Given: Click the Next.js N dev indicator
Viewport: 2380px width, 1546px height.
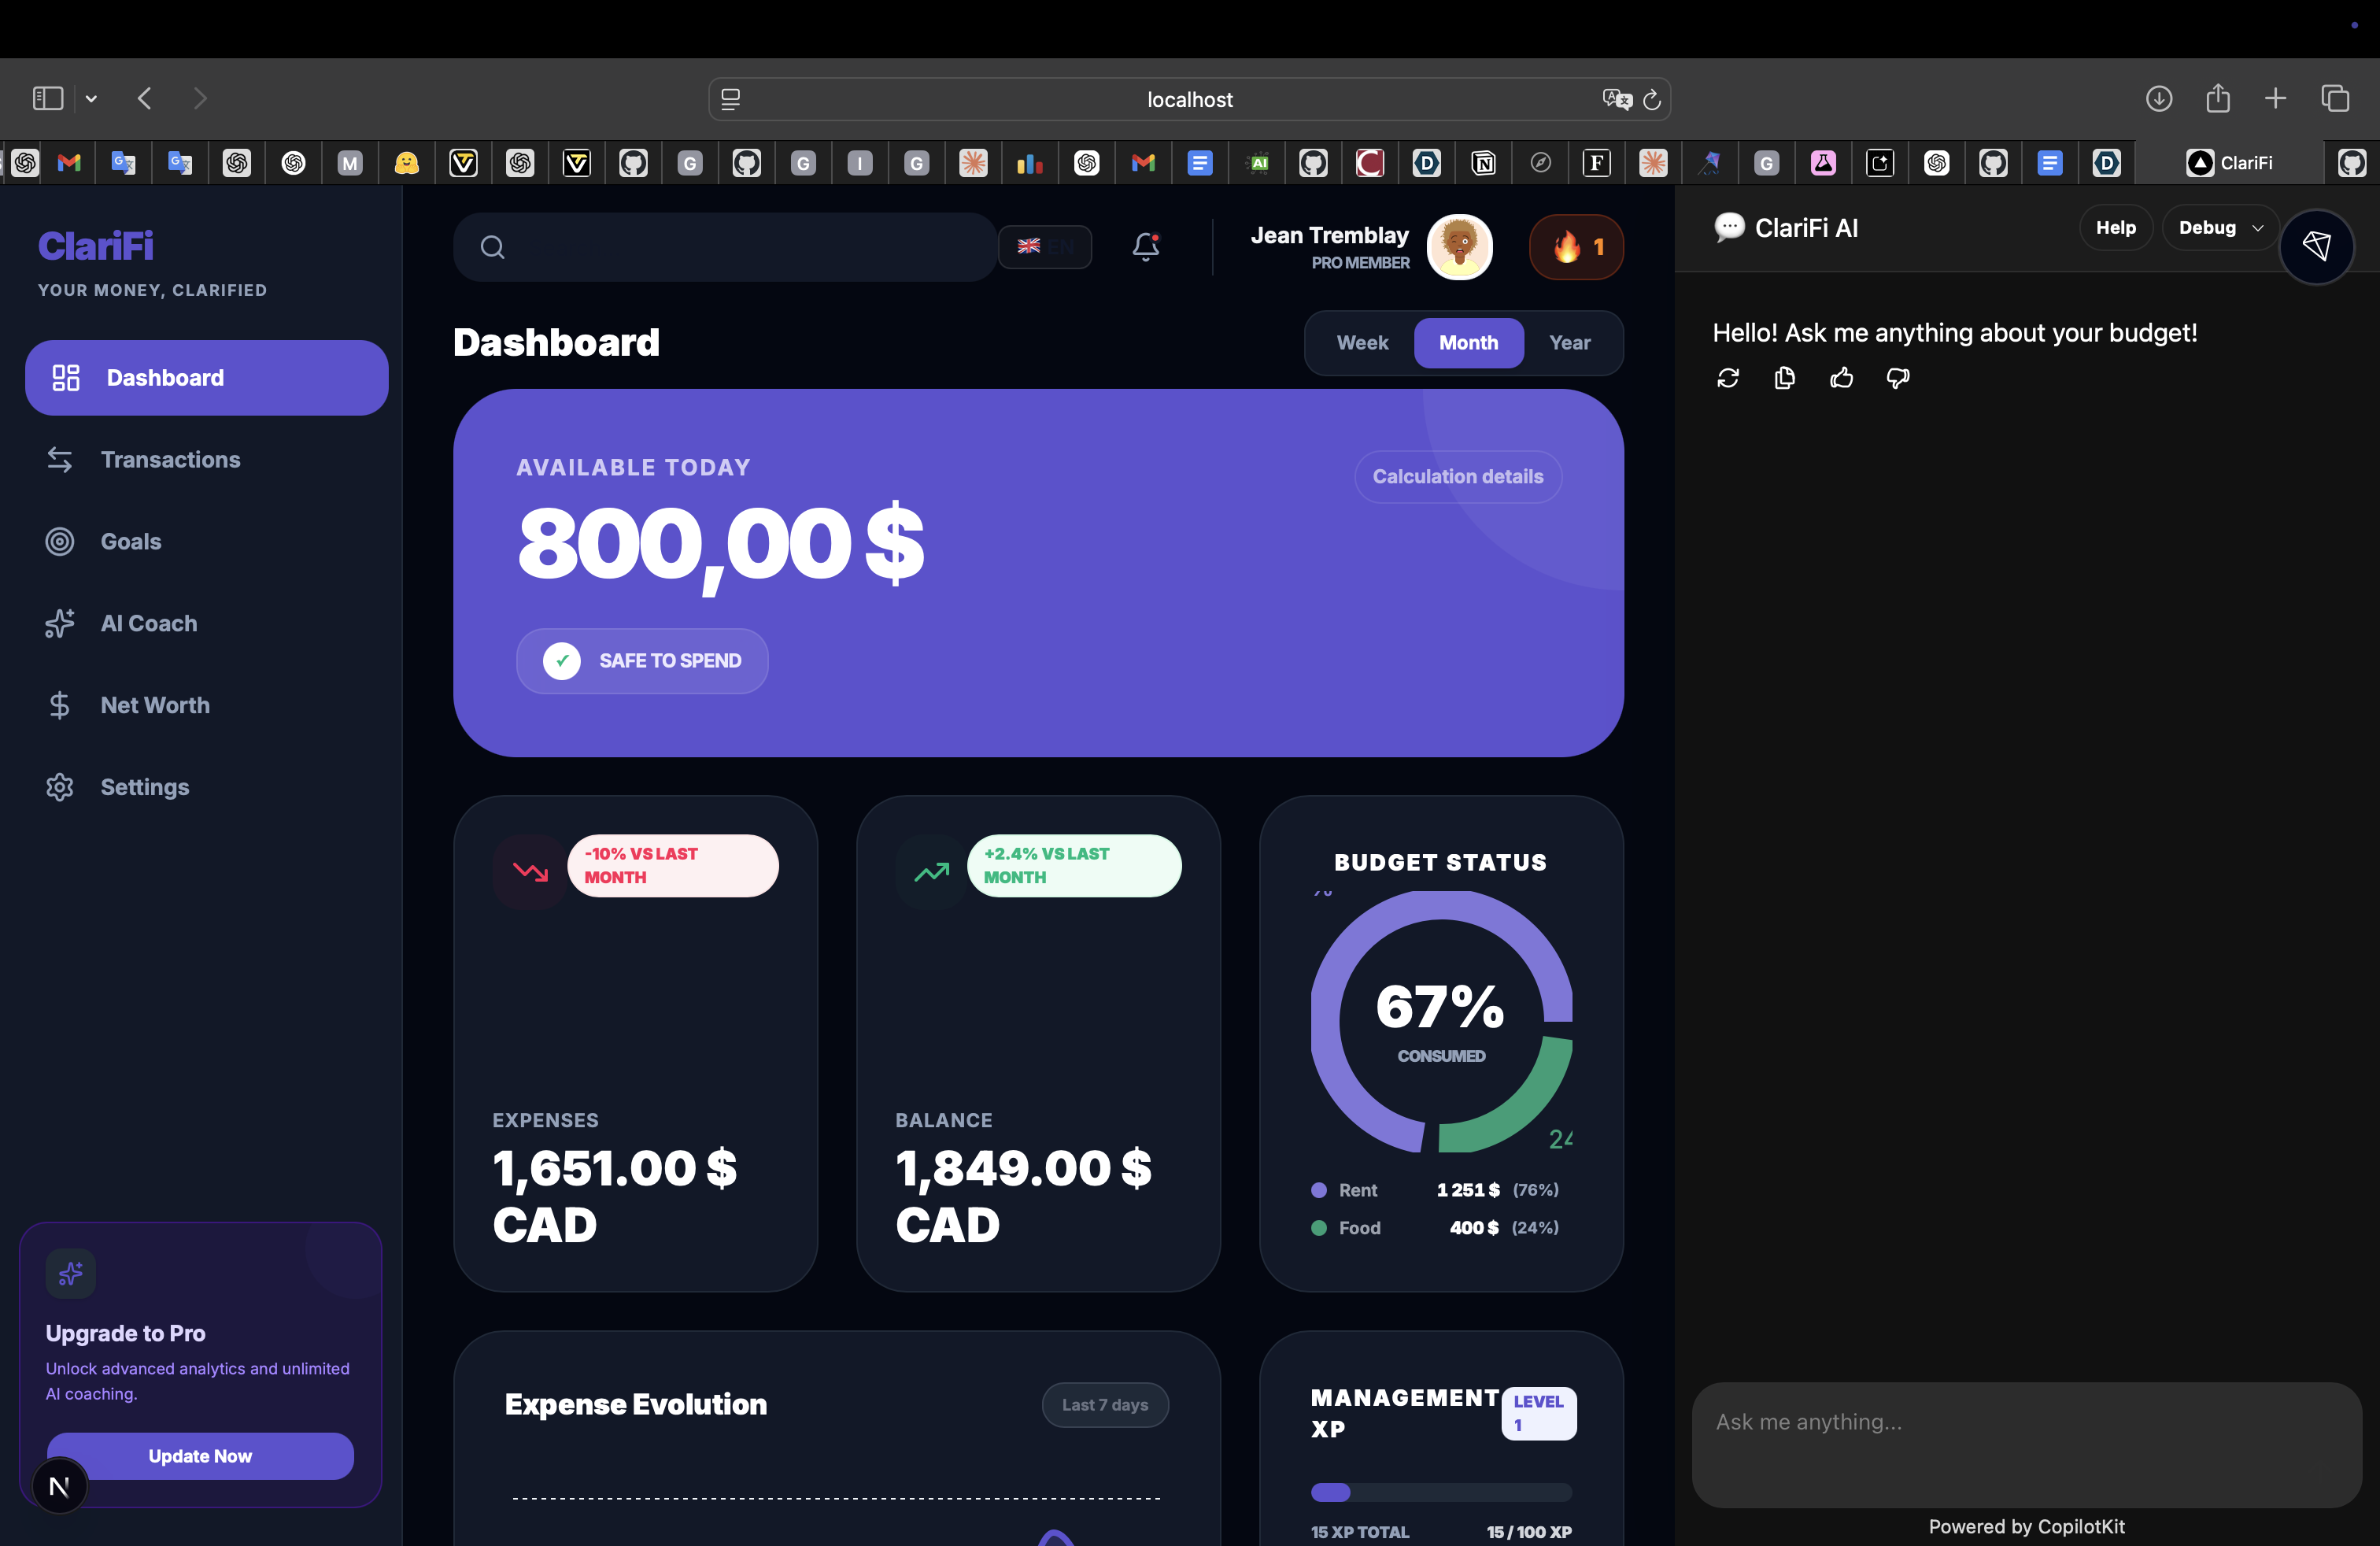Looking at the screenshot, I should click(59, 1486).
